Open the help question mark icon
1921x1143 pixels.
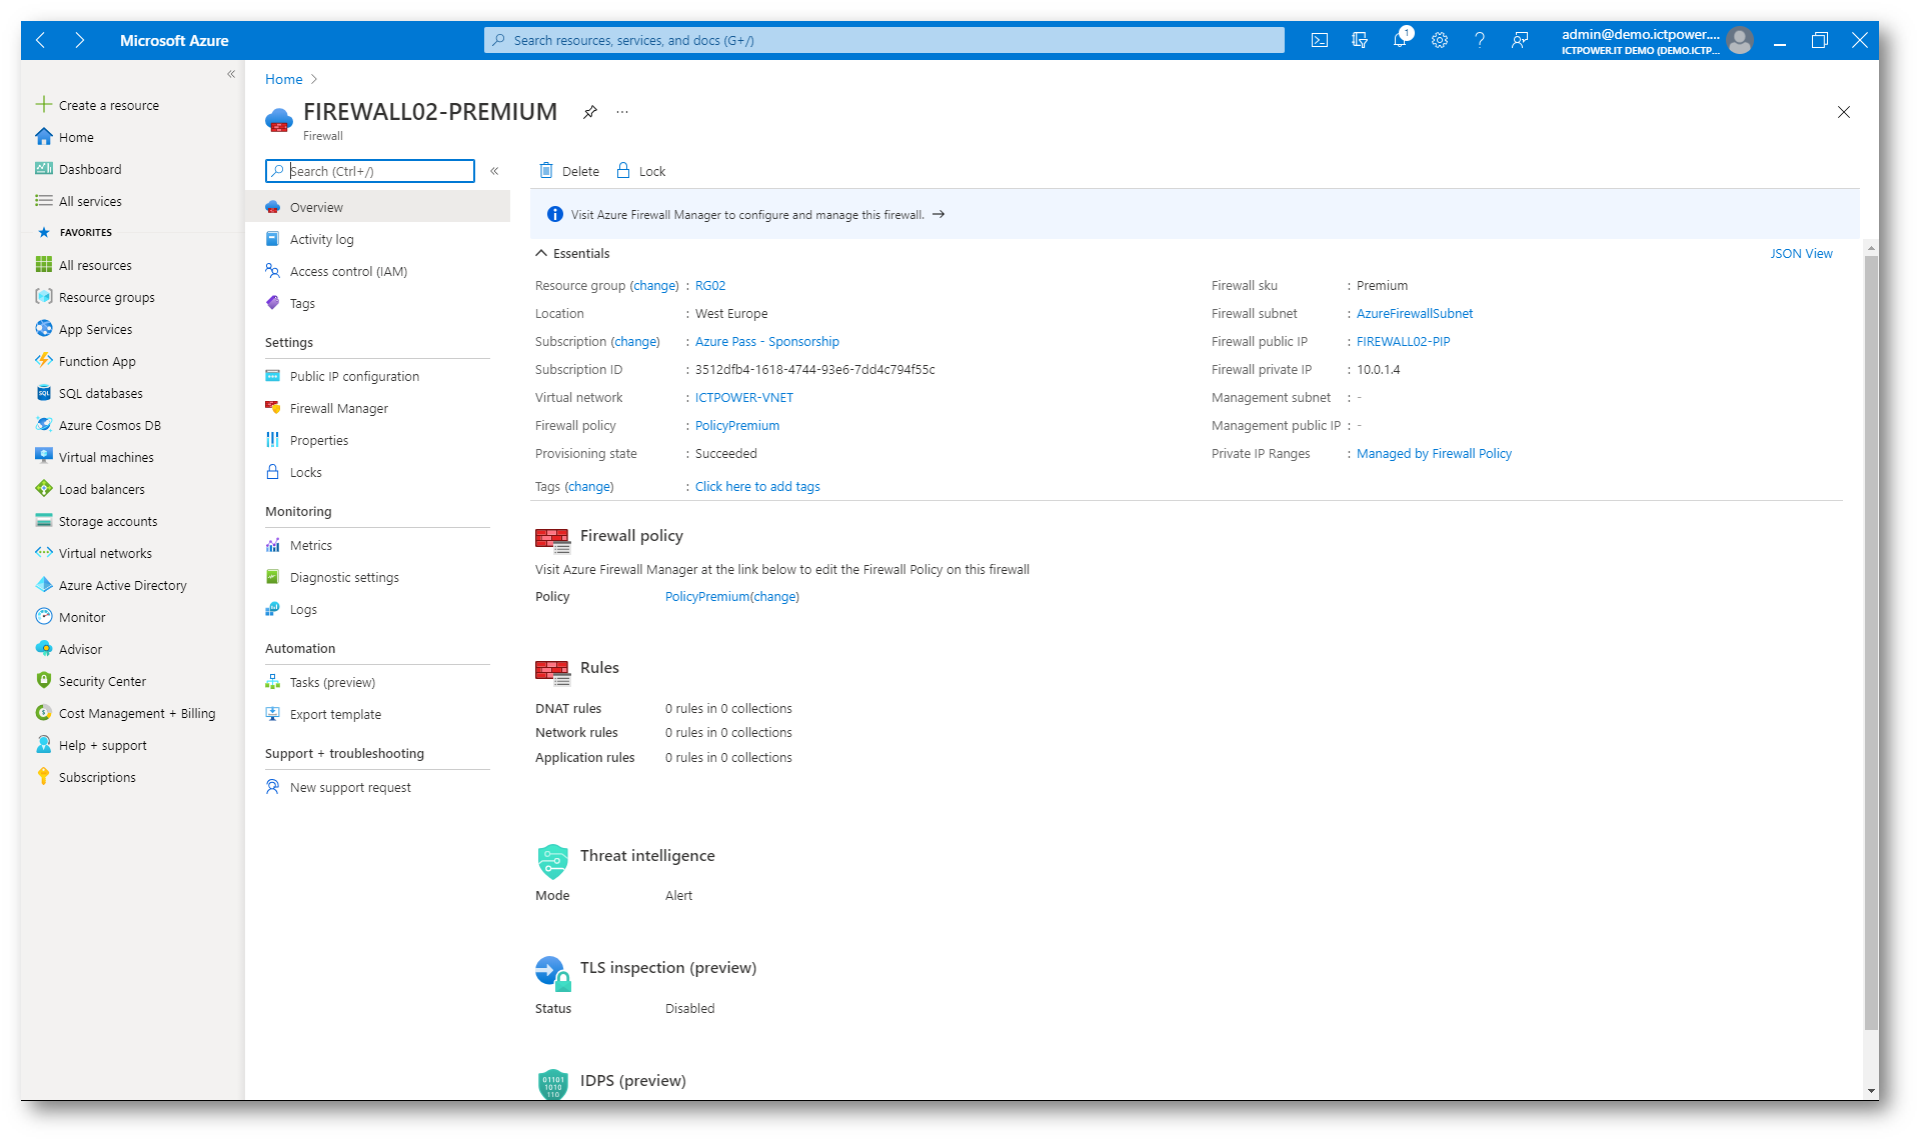point(1479,40)
